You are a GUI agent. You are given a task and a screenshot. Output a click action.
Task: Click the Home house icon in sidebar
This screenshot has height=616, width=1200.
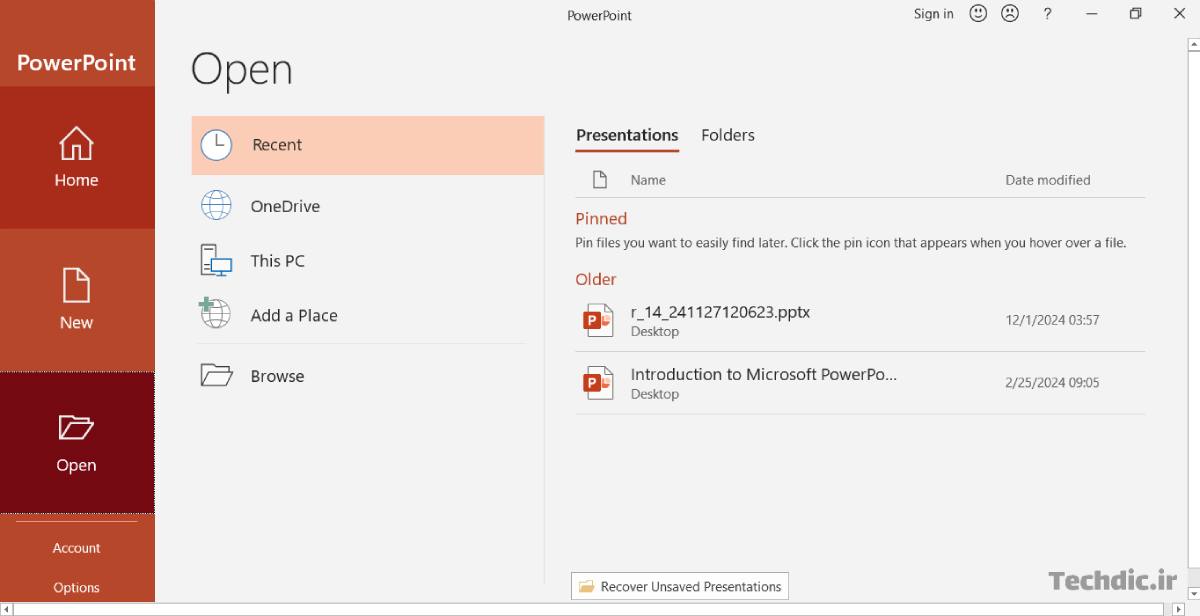click(x=76, y=144)
